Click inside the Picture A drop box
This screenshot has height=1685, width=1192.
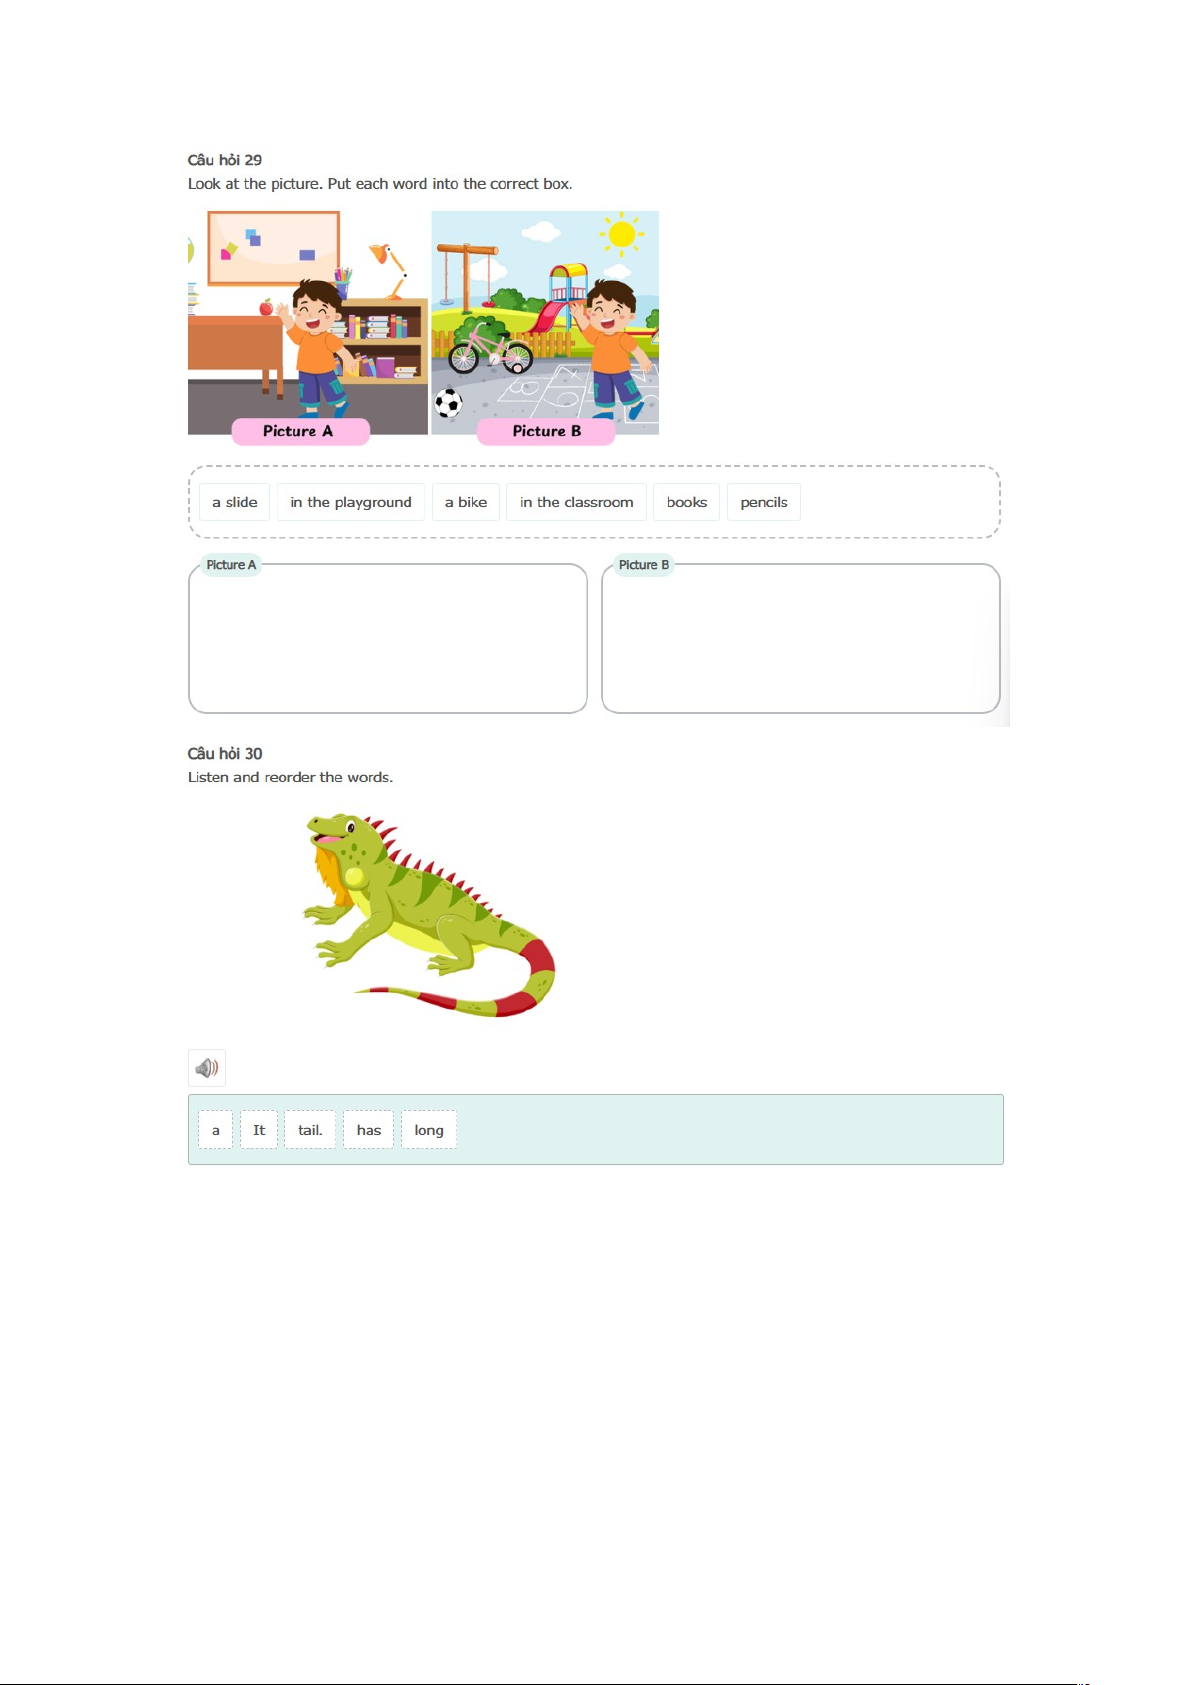click(x=388, y=639)
